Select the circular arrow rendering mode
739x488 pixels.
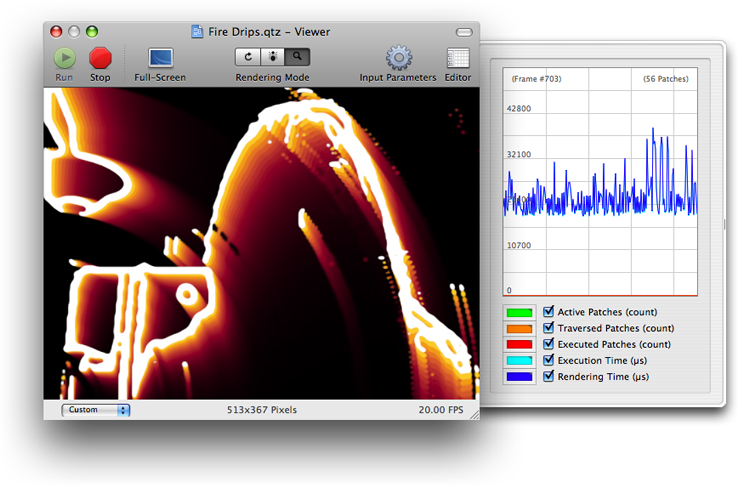[x=247, y=57]
